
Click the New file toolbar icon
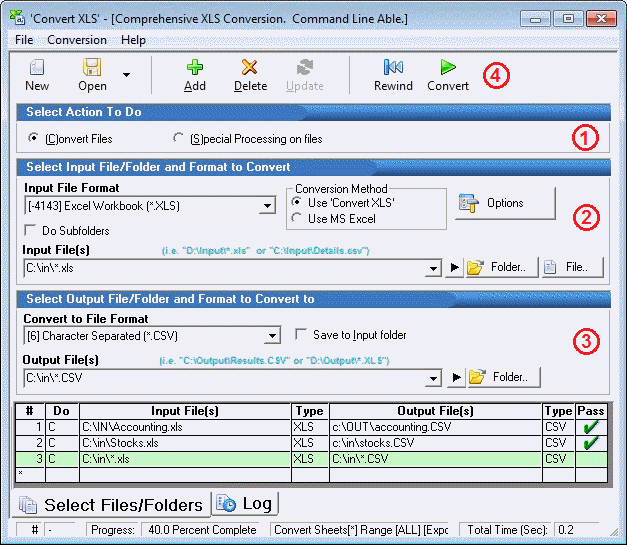(37, 68)
